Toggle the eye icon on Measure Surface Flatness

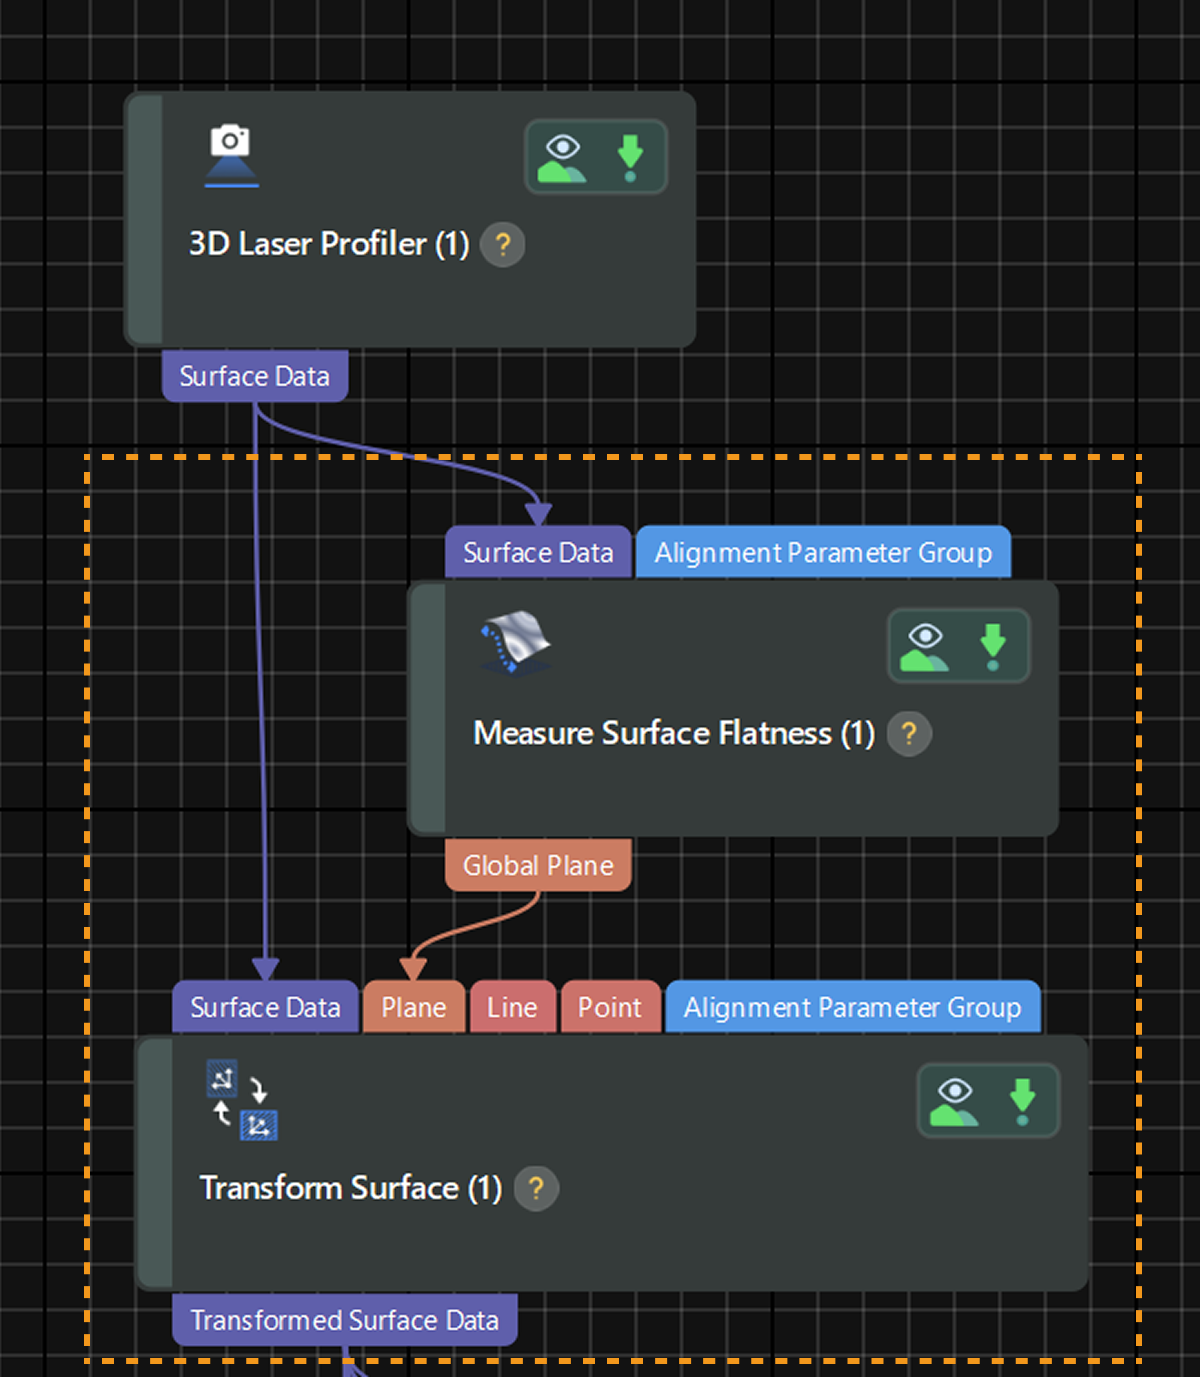tap(927, 642)
